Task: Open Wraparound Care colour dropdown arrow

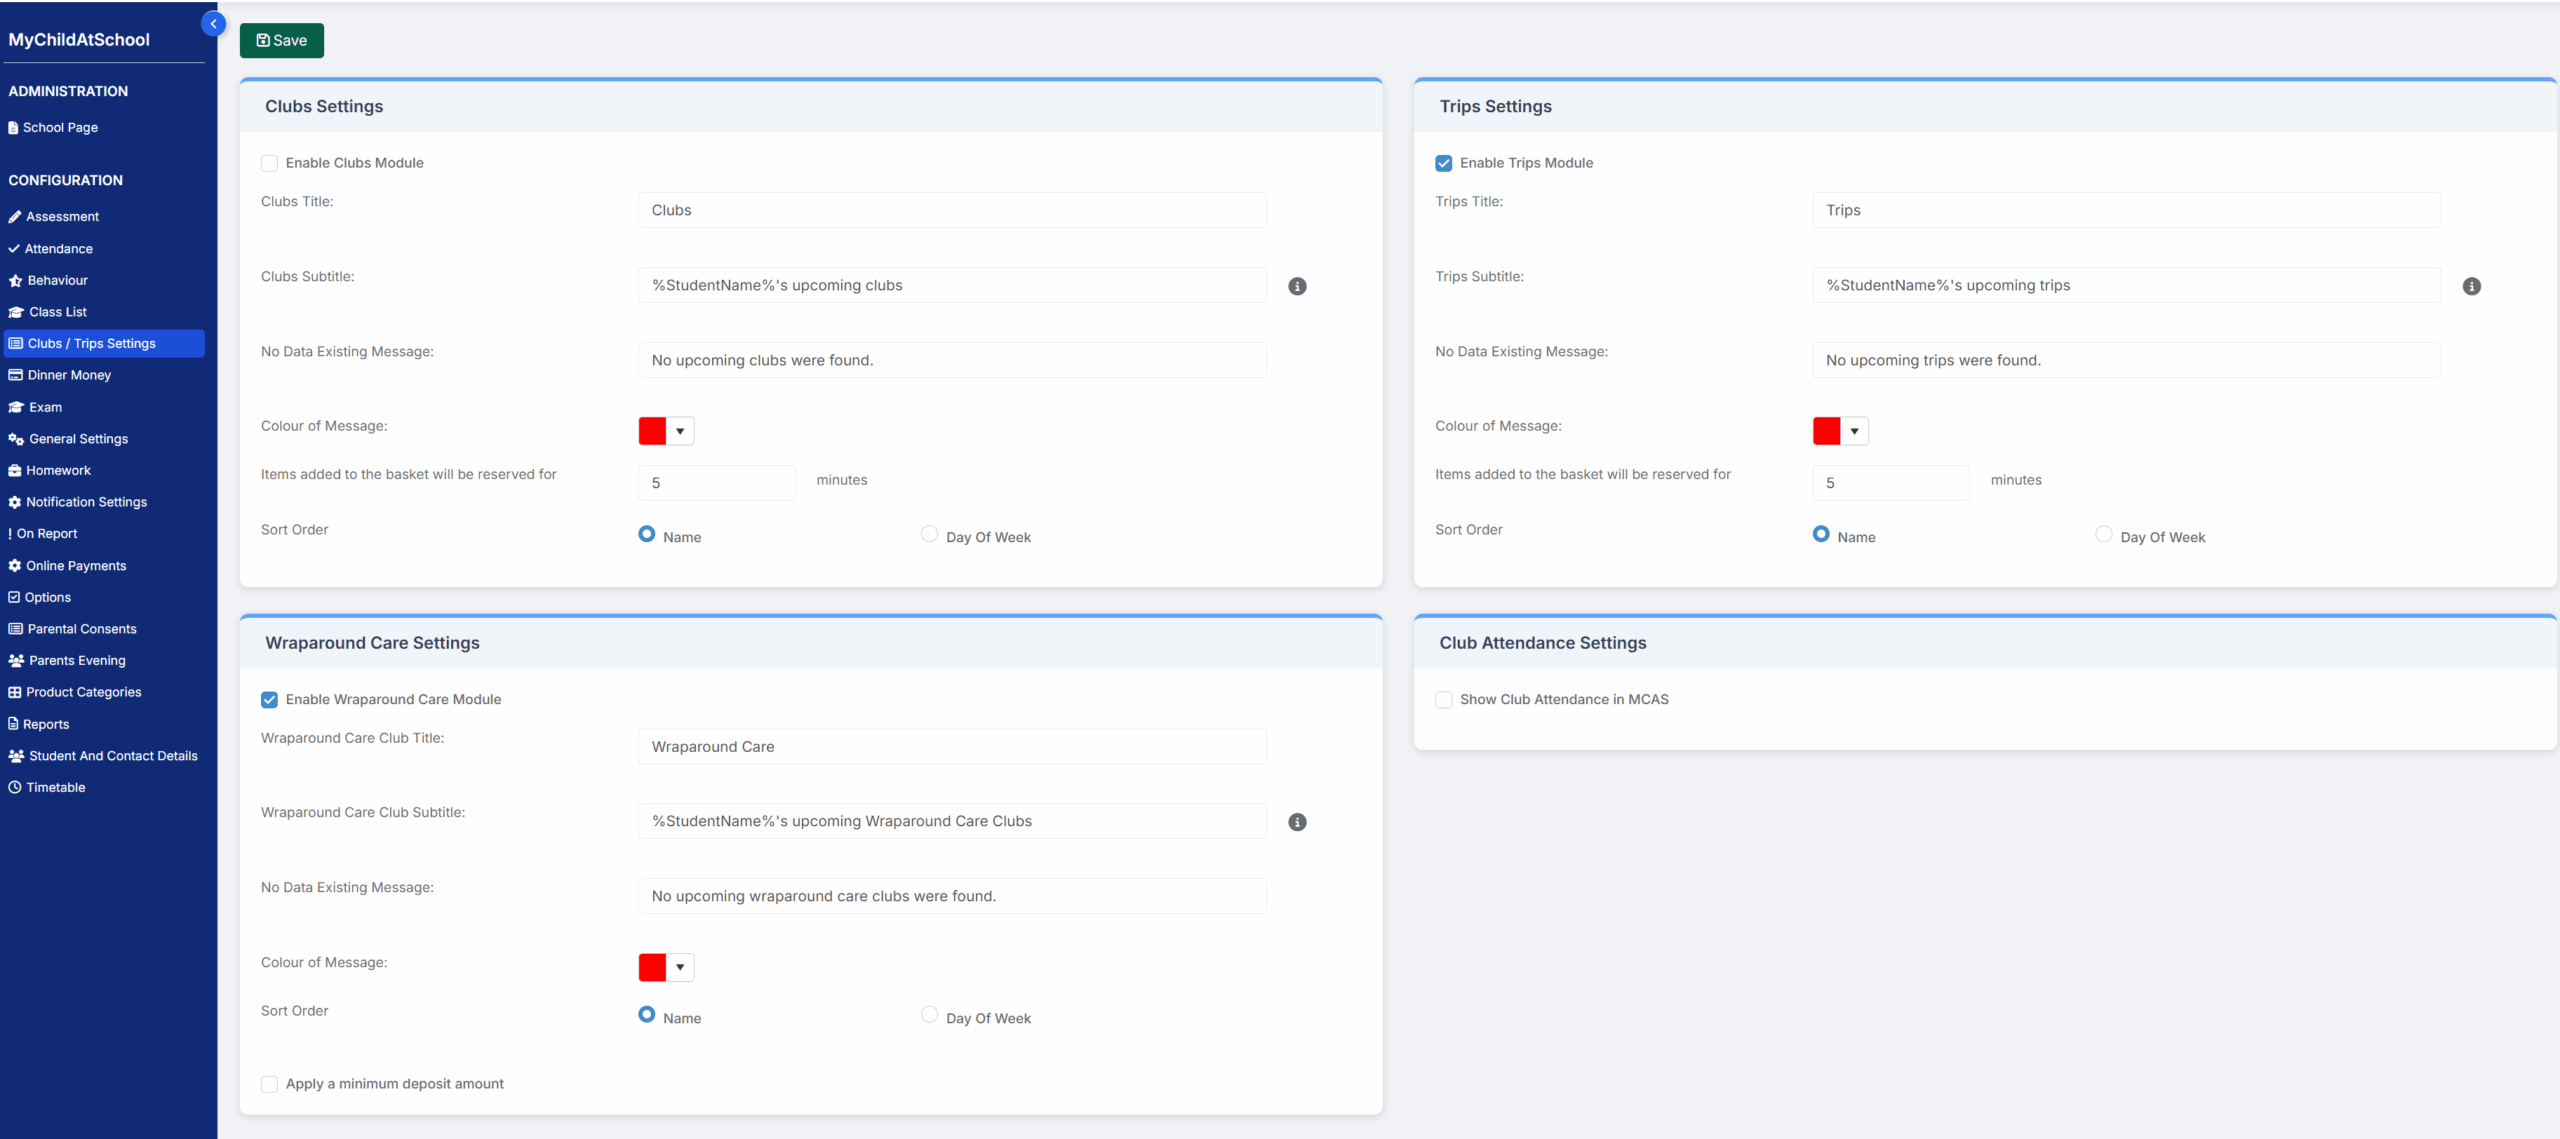Action: tap(680, 967)
